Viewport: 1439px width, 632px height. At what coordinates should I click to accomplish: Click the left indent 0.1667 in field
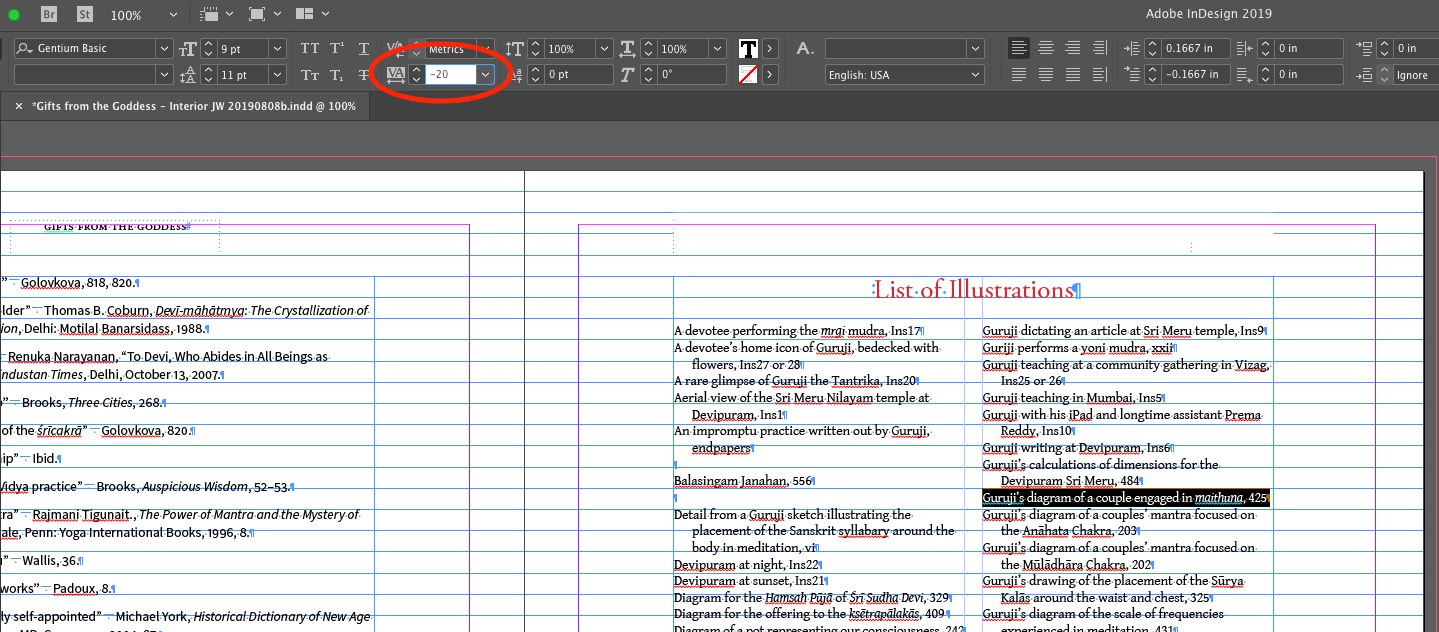[1195, 48]
